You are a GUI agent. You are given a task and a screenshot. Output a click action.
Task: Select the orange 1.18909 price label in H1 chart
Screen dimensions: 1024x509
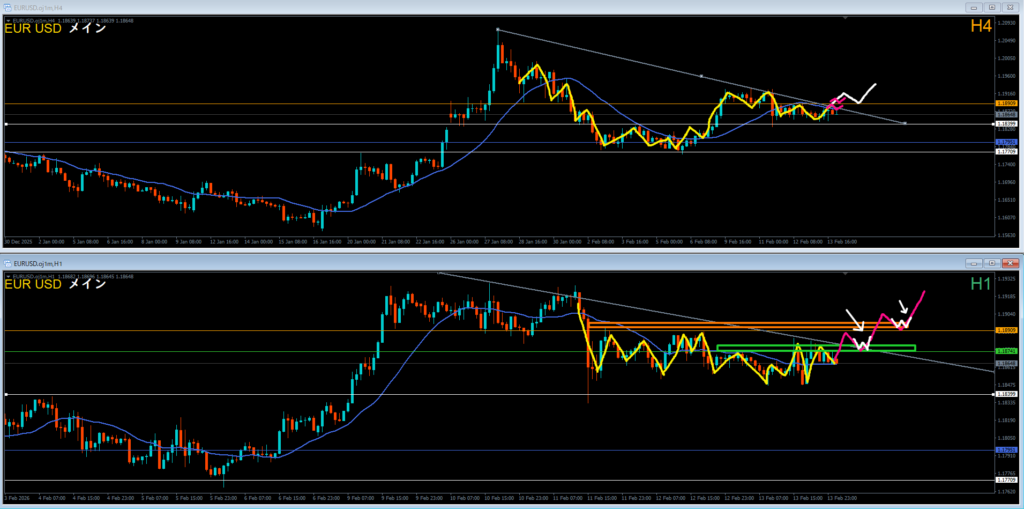point(1004,331)
